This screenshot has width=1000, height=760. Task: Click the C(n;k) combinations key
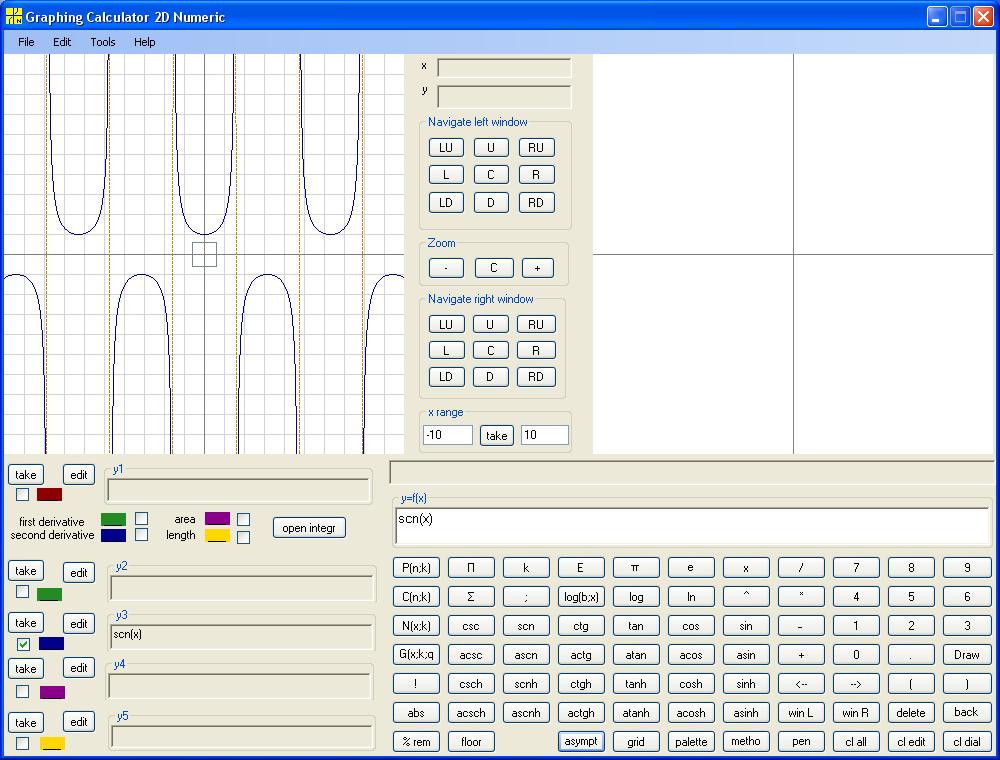(x=416, y=597)
